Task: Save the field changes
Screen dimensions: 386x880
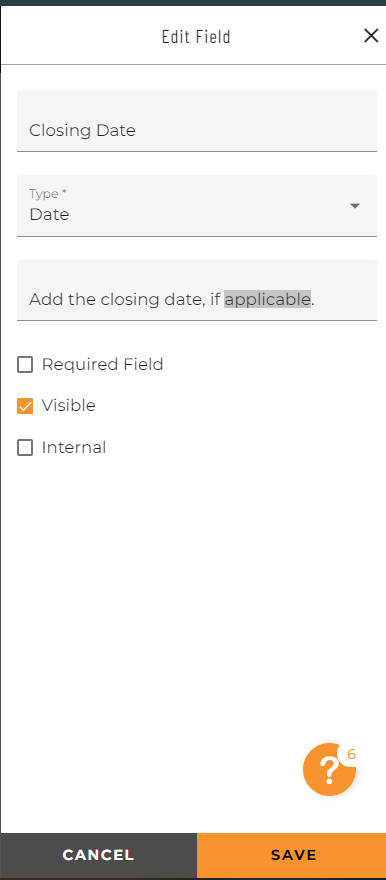Action: click(x=292, y=855)
